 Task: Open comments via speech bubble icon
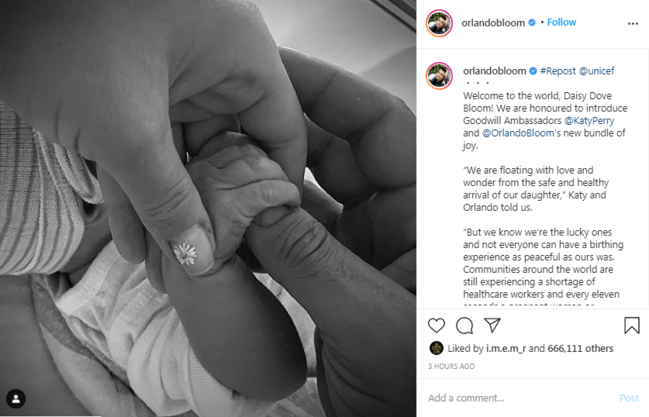464,325
